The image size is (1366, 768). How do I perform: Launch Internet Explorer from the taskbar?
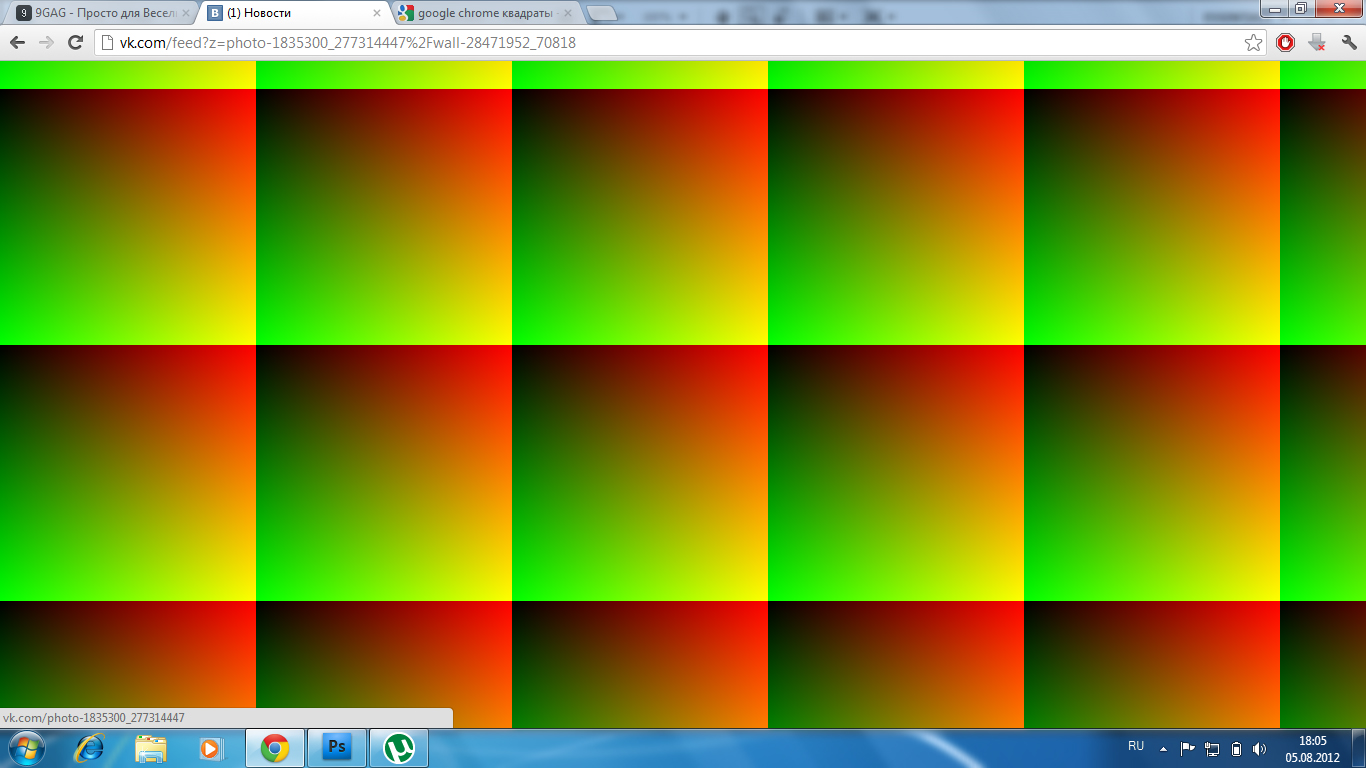90,748
